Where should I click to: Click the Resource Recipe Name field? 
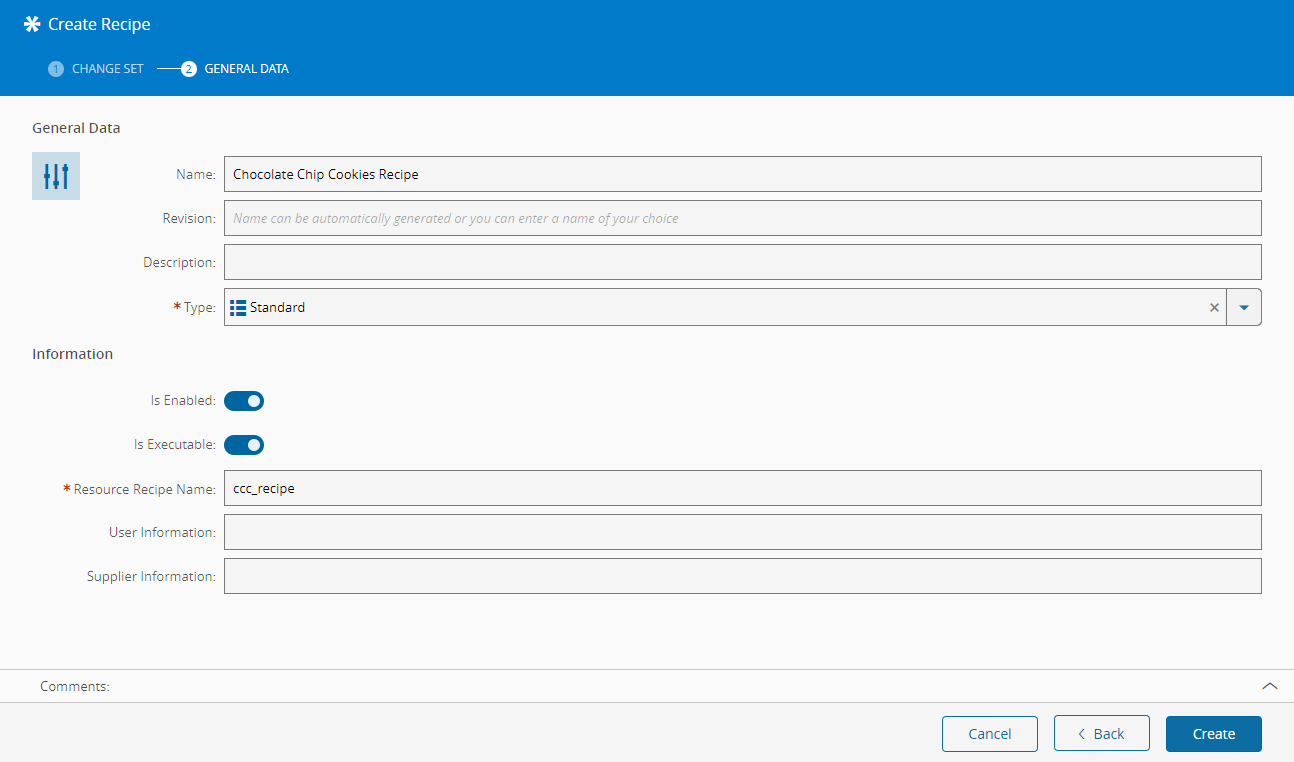point(742,489)
